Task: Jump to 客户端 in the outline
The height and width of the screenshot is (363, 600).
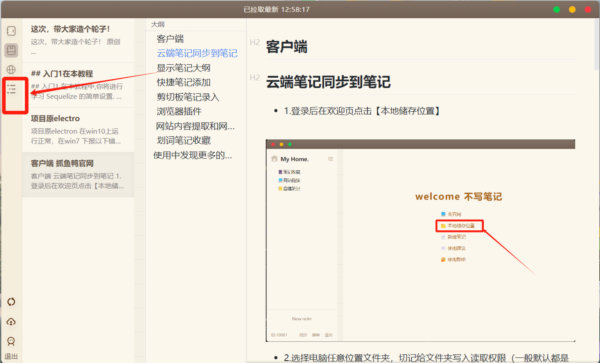Action: [170, 39]
